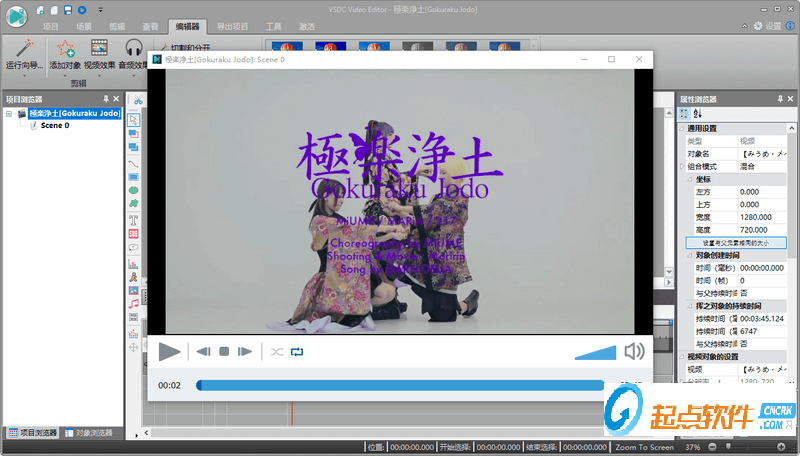
Task: Switch to the 项目浏览器 bottom tab
Action: [33, 433]
